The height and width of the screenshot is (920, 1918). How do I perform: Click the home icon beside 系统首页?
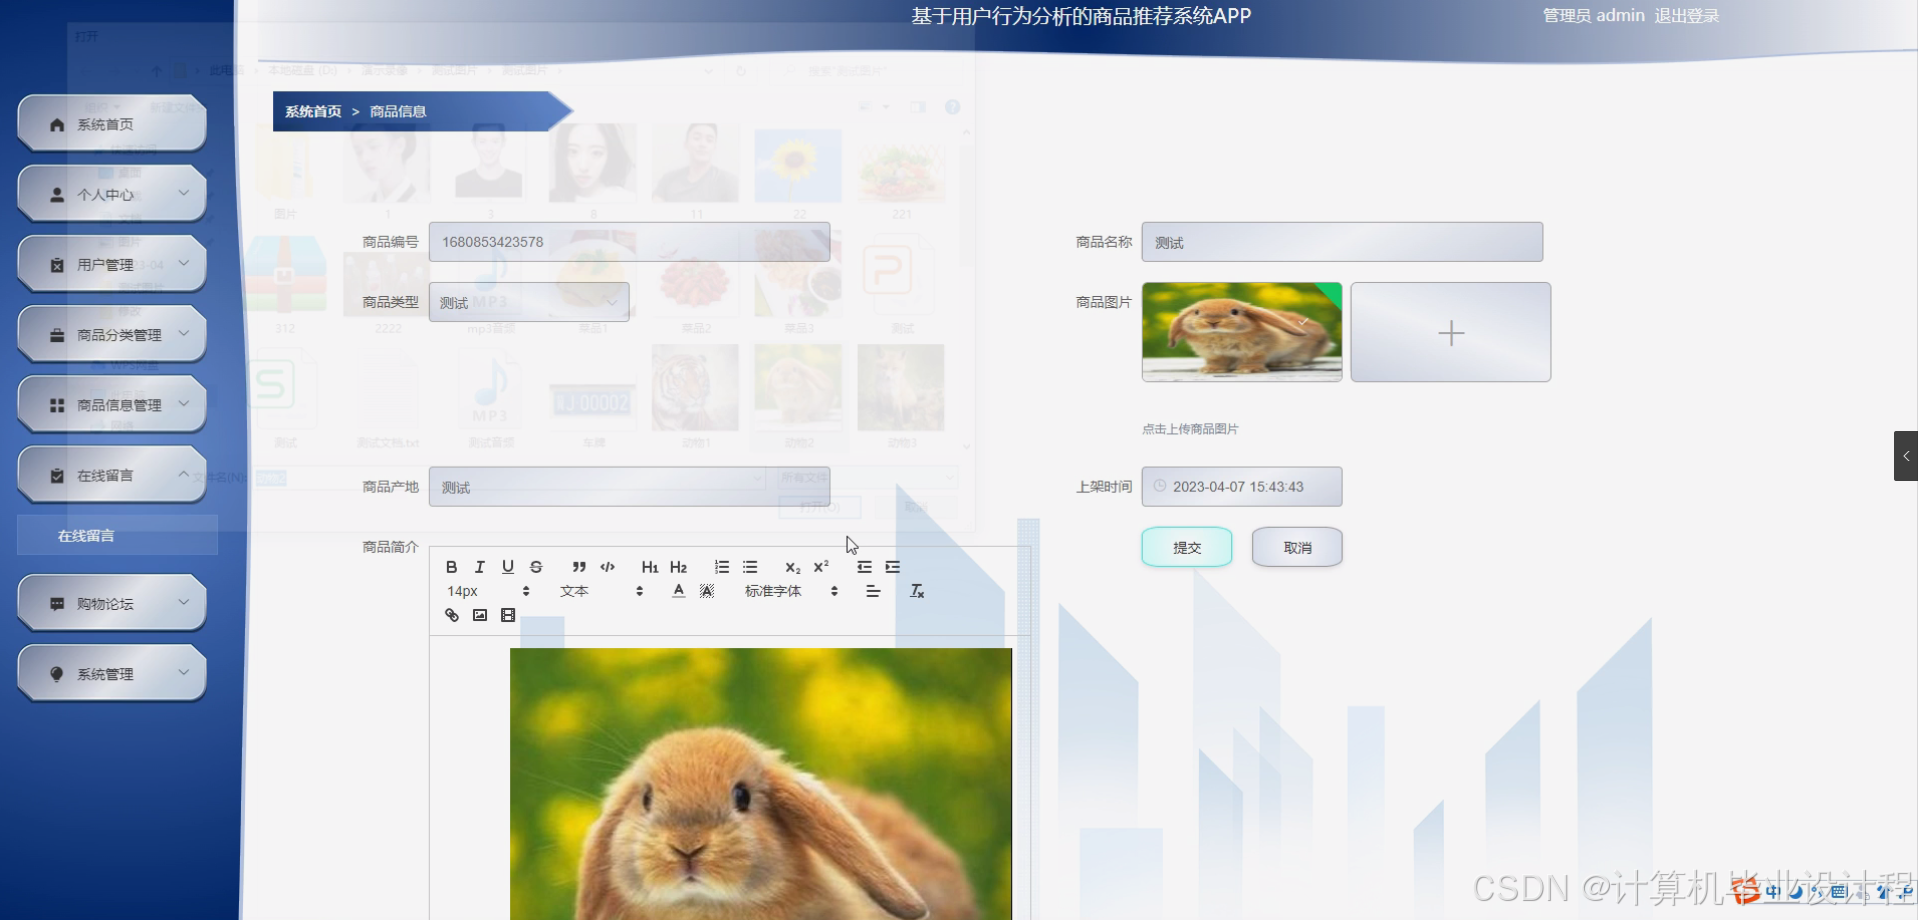pyautogui.click(x=57, y=125)
